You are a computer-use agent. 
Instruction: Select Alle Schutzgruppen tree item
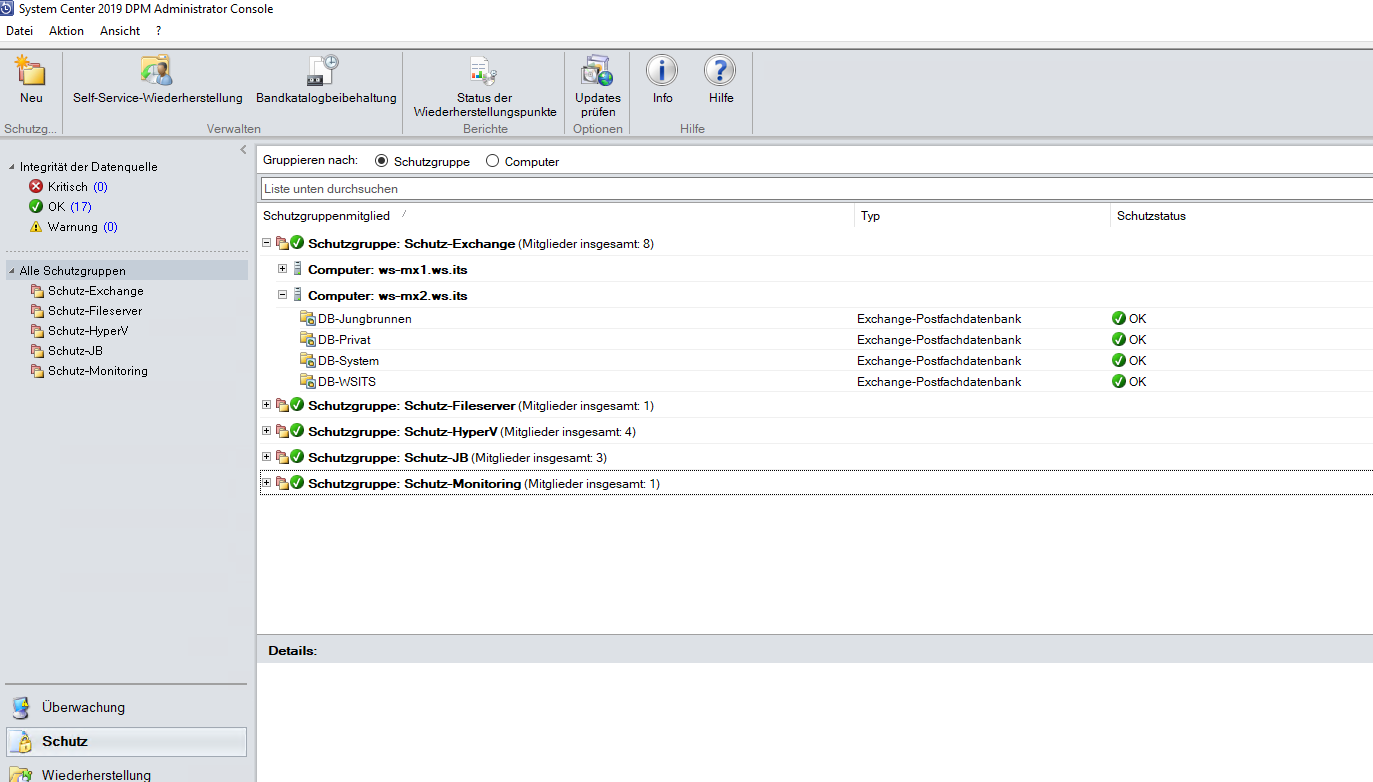pyautogui.click(x=126, y=271)
